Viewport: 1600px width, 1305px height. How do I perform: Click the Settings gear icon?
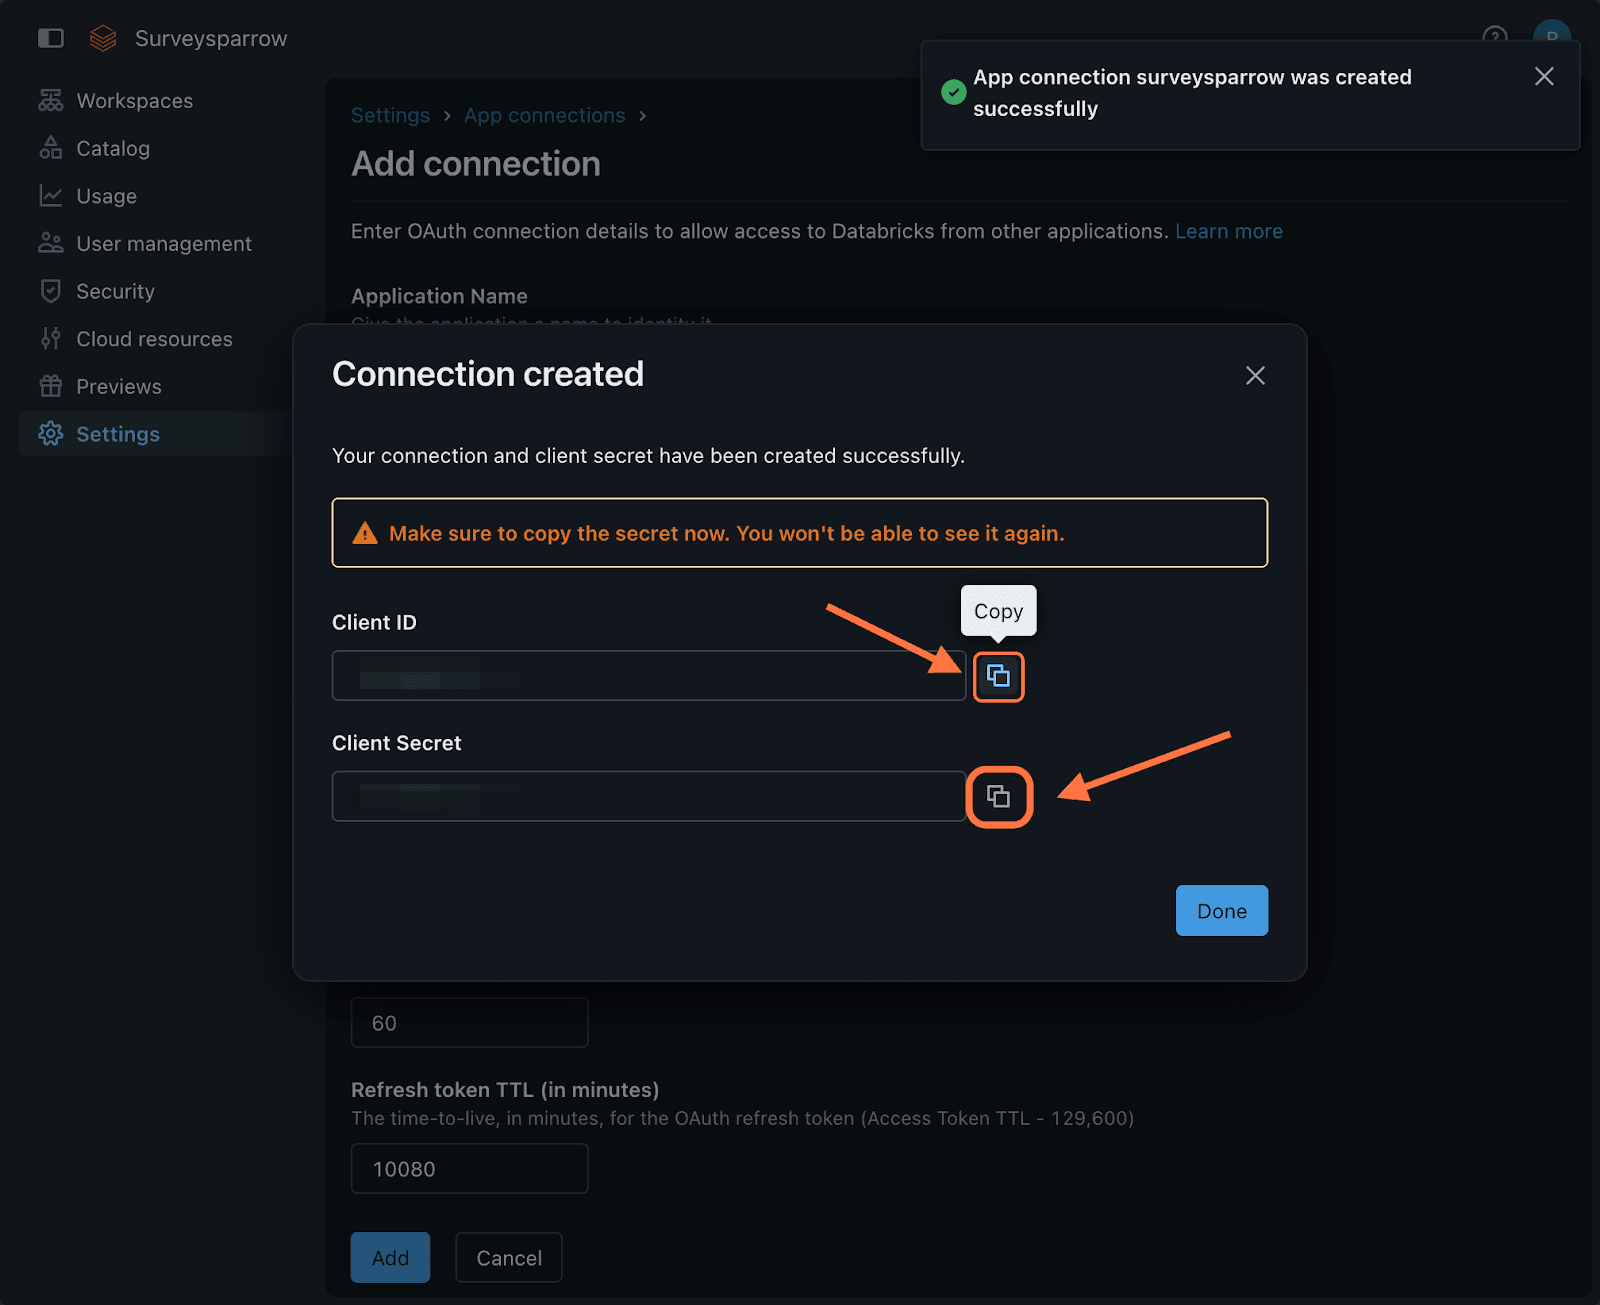[51, 434]
